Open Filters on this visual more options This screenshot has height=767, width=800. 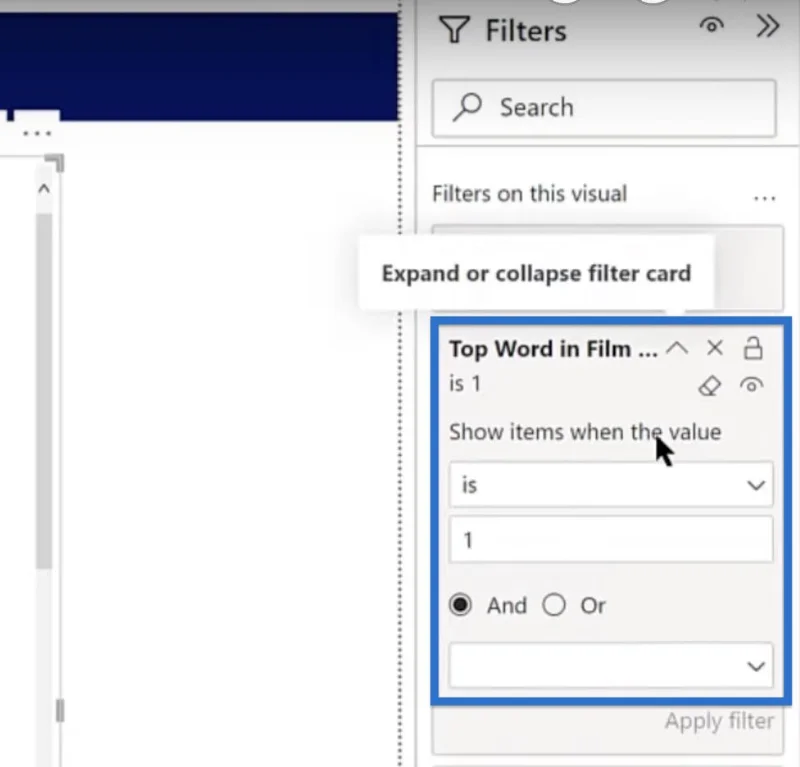click(x=764, y=198)
